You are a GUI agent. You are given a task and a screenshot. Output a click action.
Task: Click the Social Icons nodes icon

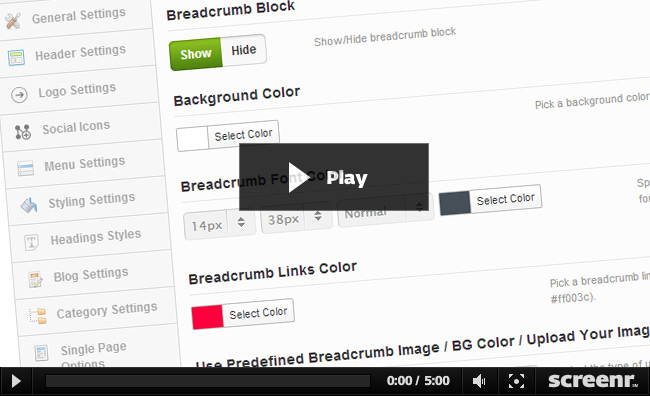[23, 132]
